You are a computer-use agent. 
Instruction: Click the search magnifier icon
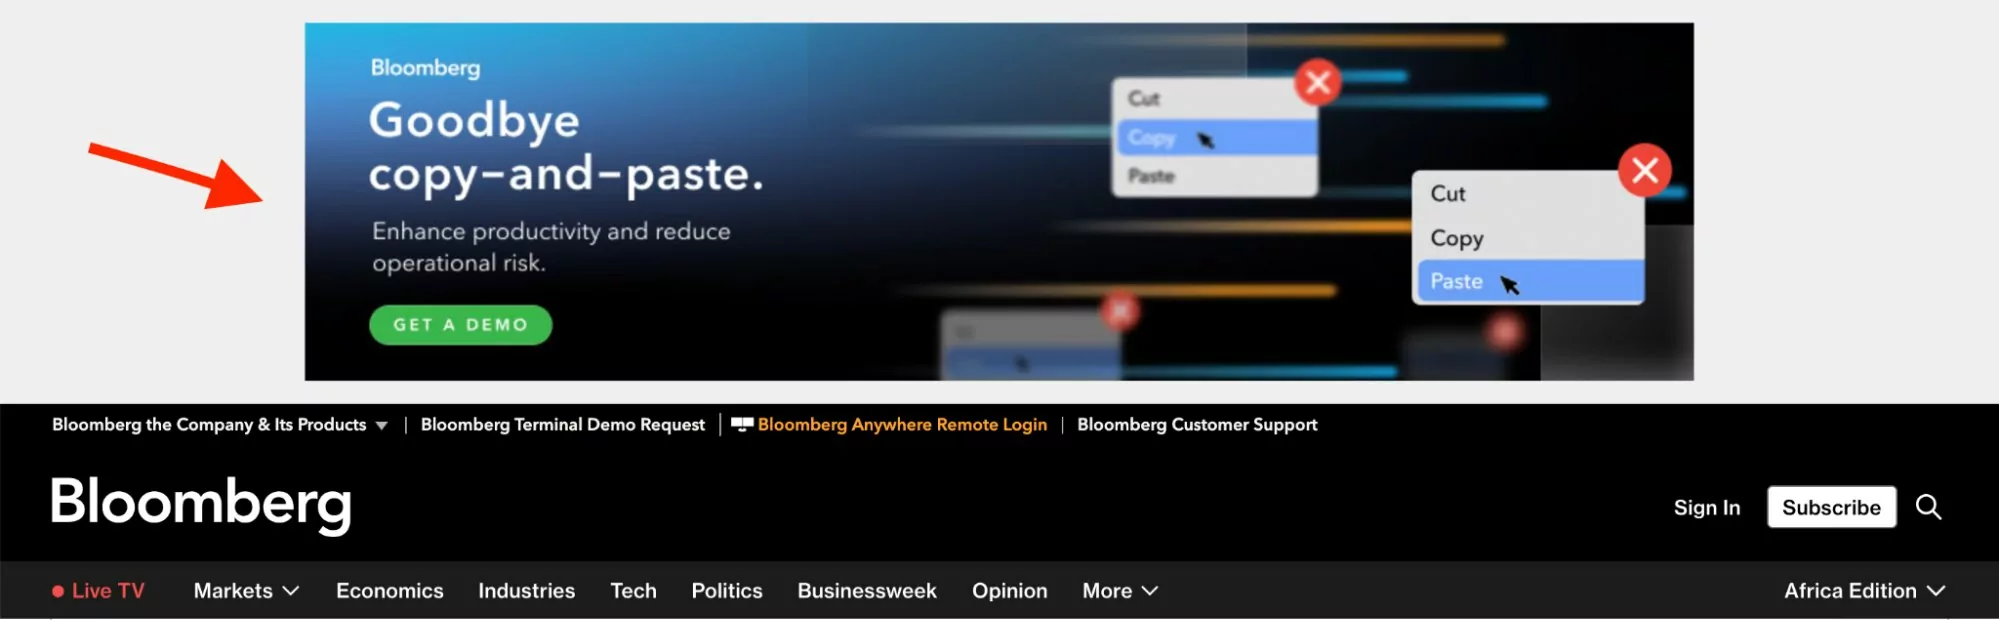1928,507
